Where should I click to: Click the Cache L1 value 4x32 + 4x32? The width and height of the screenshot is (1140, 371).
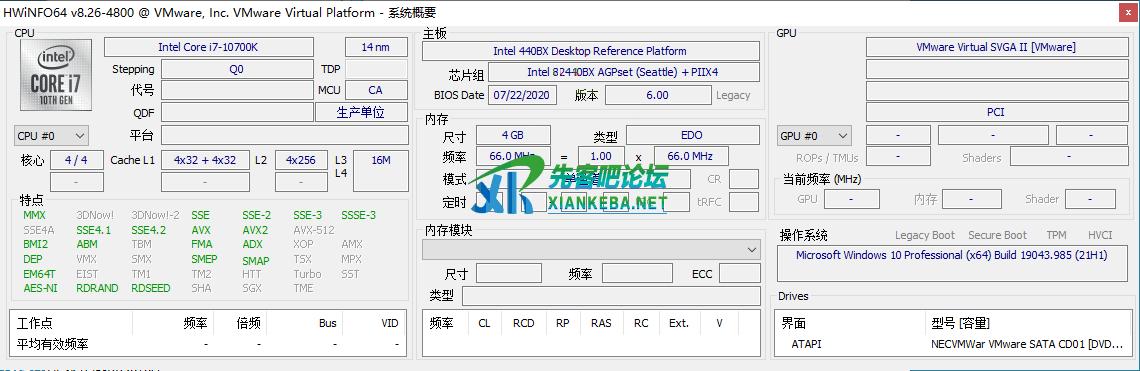click(205, 160)
